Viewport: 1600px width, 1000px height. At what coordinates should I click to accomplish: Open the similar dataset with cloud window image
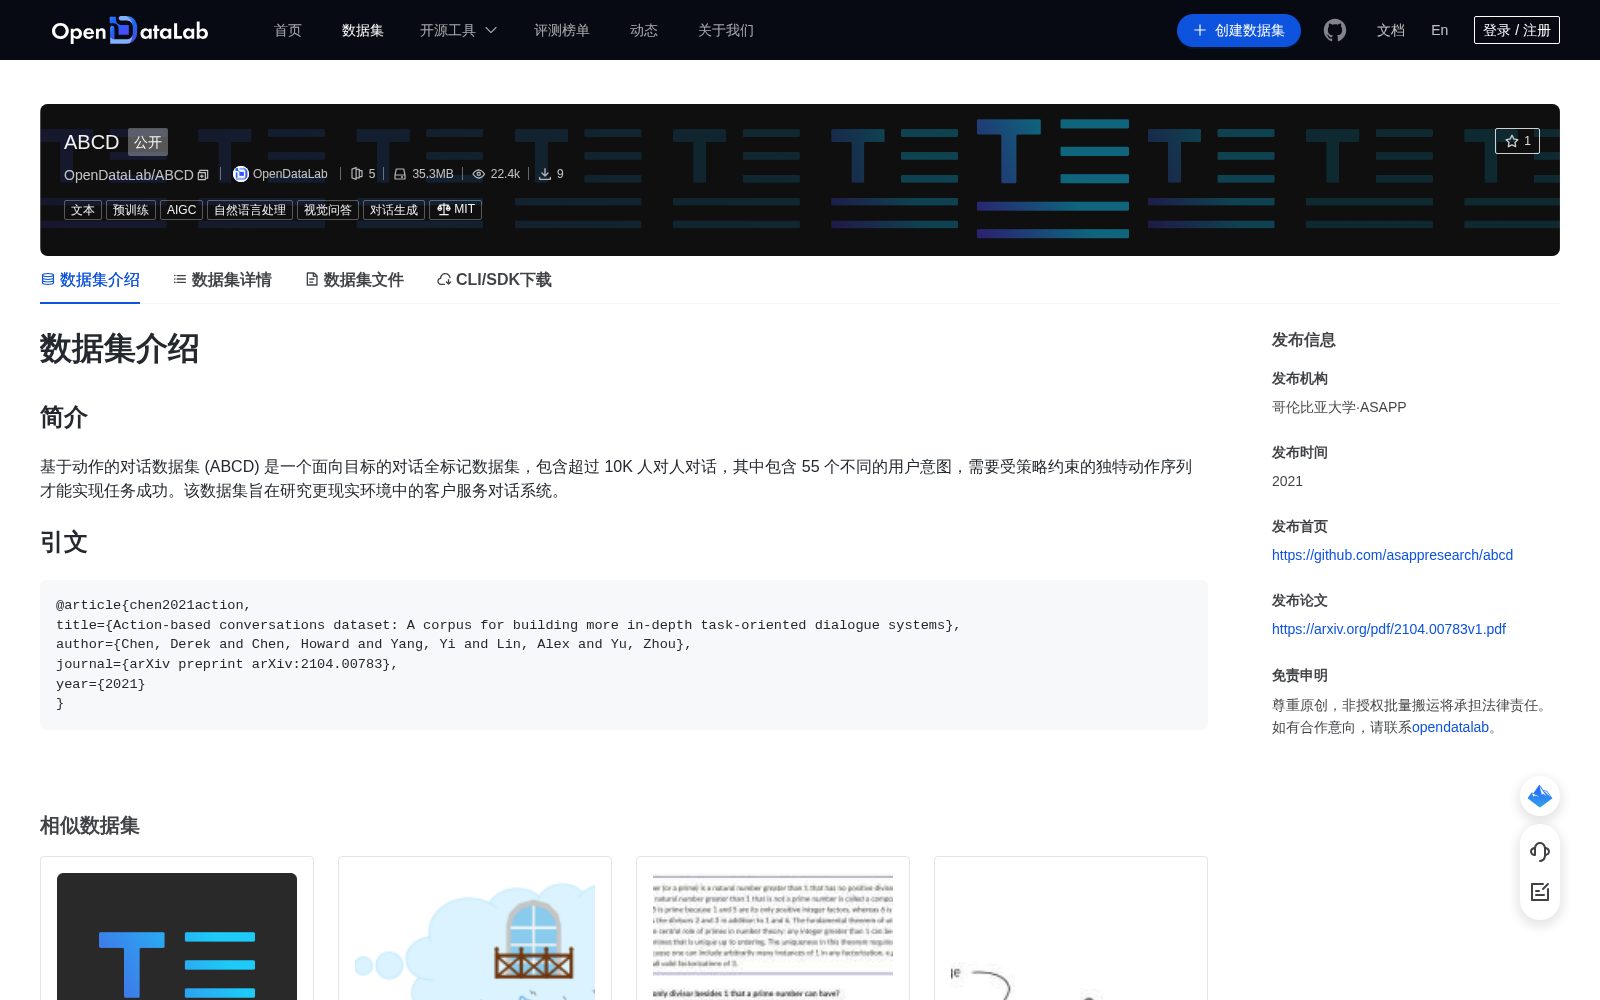pos(475,936)
